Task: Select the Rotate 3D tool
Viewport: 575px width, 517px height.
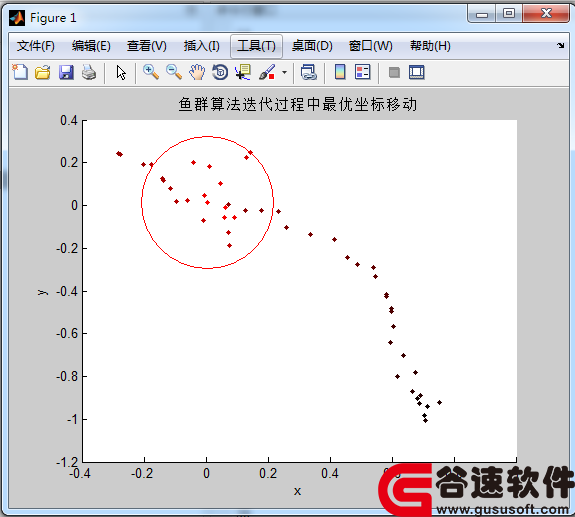Action: click(x=220, y=72)
